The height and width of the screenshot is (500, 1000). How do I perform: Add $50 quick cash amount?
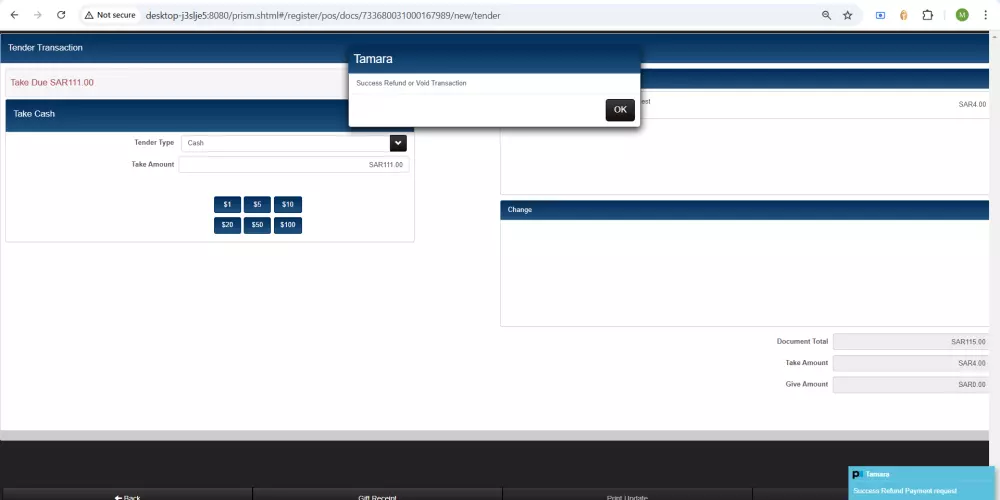pyautogui.click(x=257, y=225)
